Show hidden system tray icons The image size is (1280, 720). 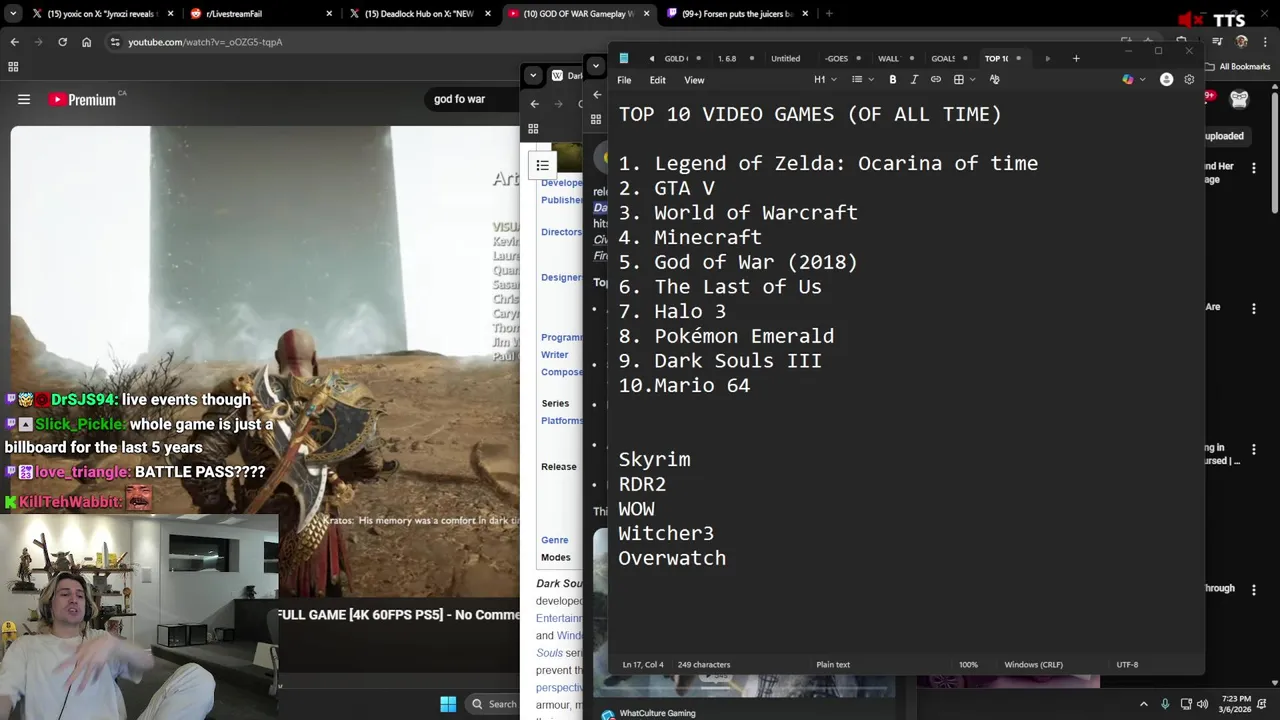1144,703
